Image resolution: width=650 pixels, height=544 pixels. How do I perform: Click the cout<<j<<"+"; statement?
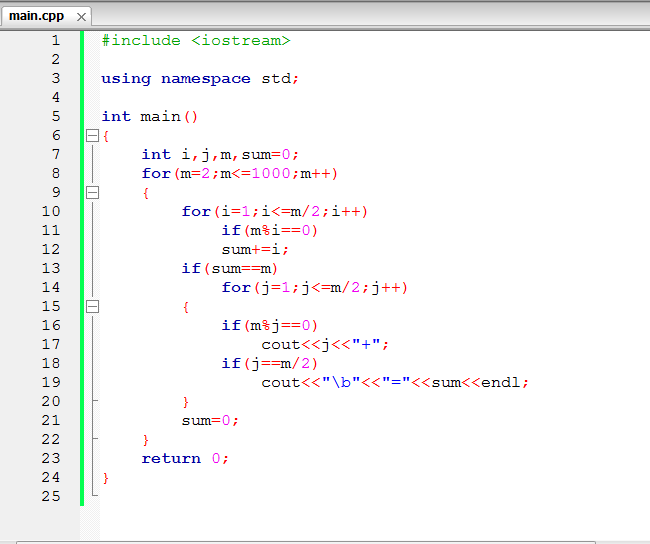click(325, 345)
